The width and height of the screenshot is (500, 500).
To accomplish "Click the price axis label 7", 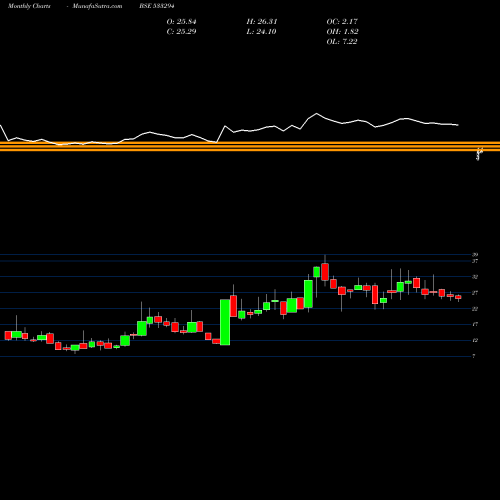I will point(474,356).
